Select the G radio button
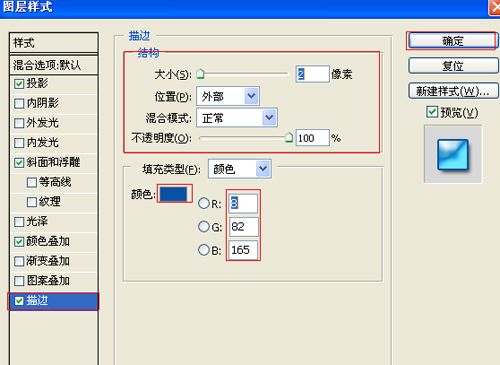The height and width of the screenshot is (365, 500). pos(203,227)
